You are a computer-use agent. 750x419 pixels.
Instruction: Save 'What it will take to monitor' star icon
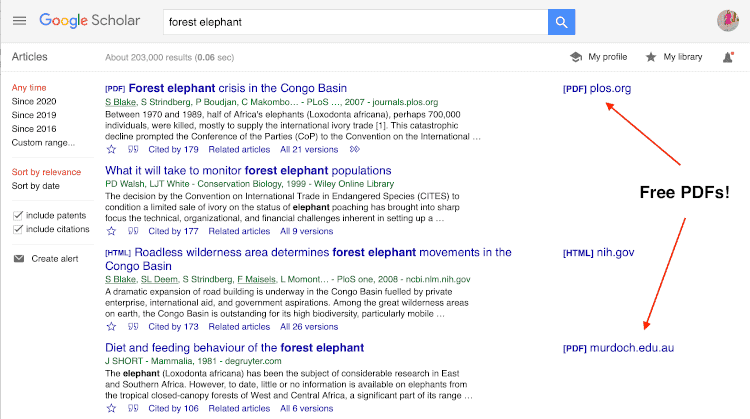coord(111,231)
